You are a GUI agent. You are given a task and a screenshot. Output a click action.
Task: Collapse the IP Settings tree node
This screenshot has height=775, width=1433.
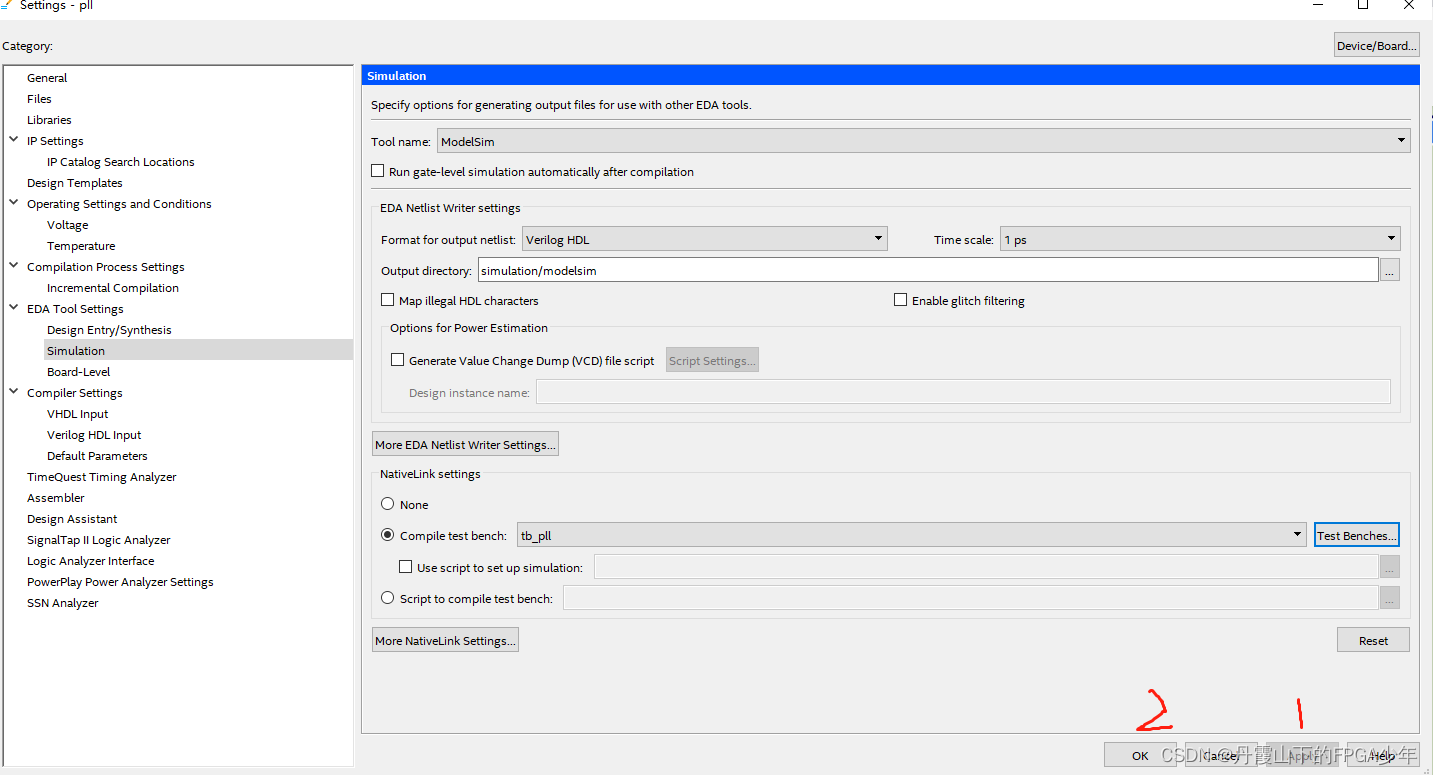14,141
